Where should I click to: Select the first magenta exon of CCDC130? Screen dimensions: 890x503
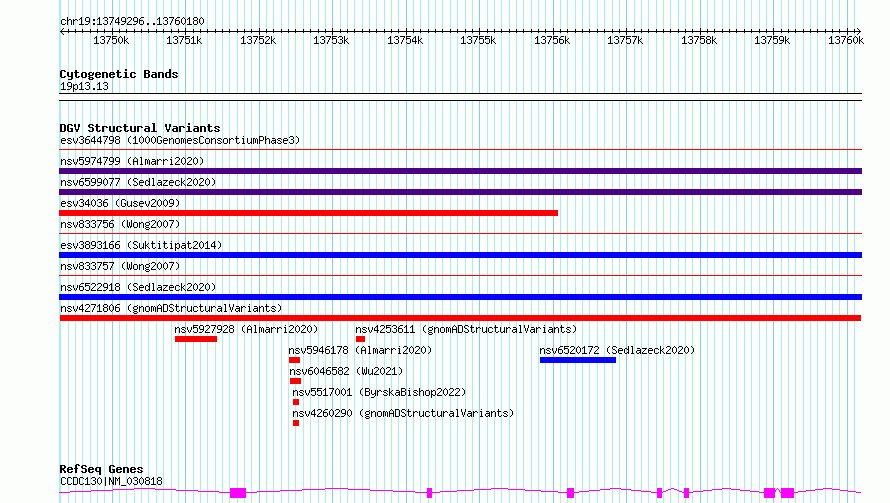tap(238, 493)
